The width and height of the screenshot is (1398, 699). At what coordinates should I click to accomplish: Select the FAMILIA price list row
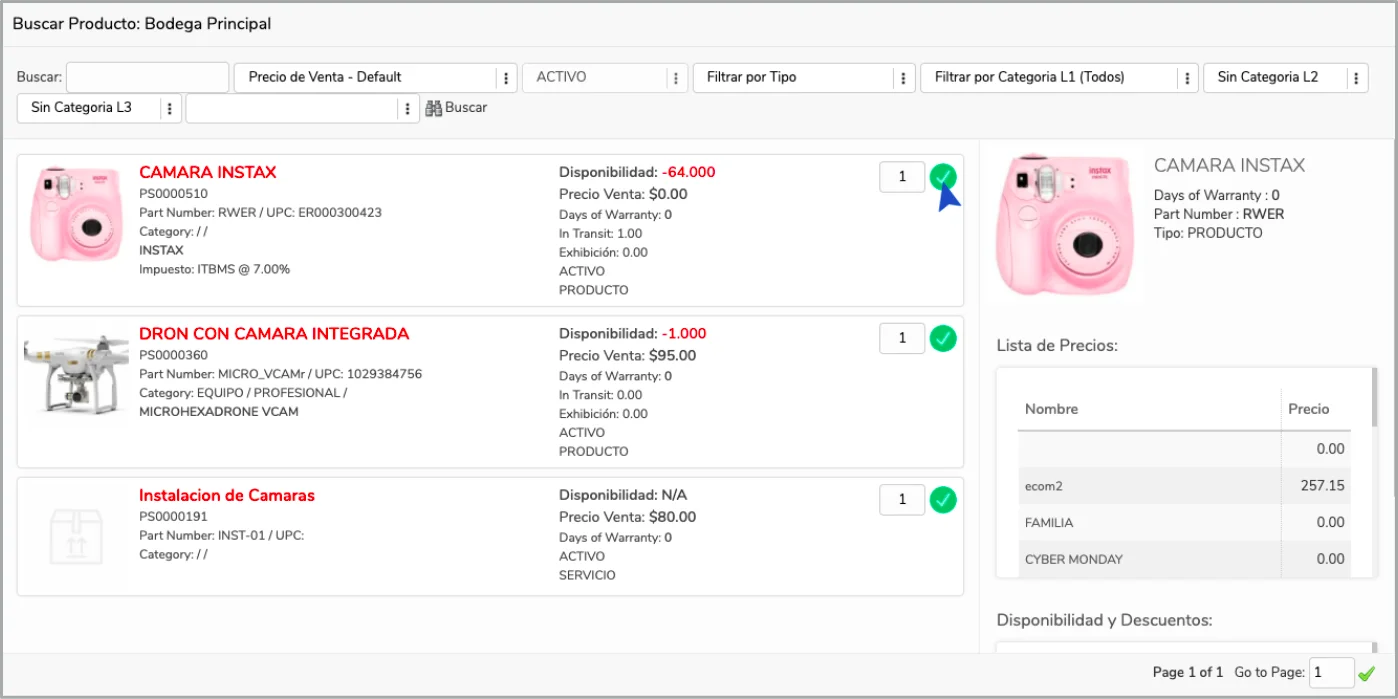(x=1184, y=522)
